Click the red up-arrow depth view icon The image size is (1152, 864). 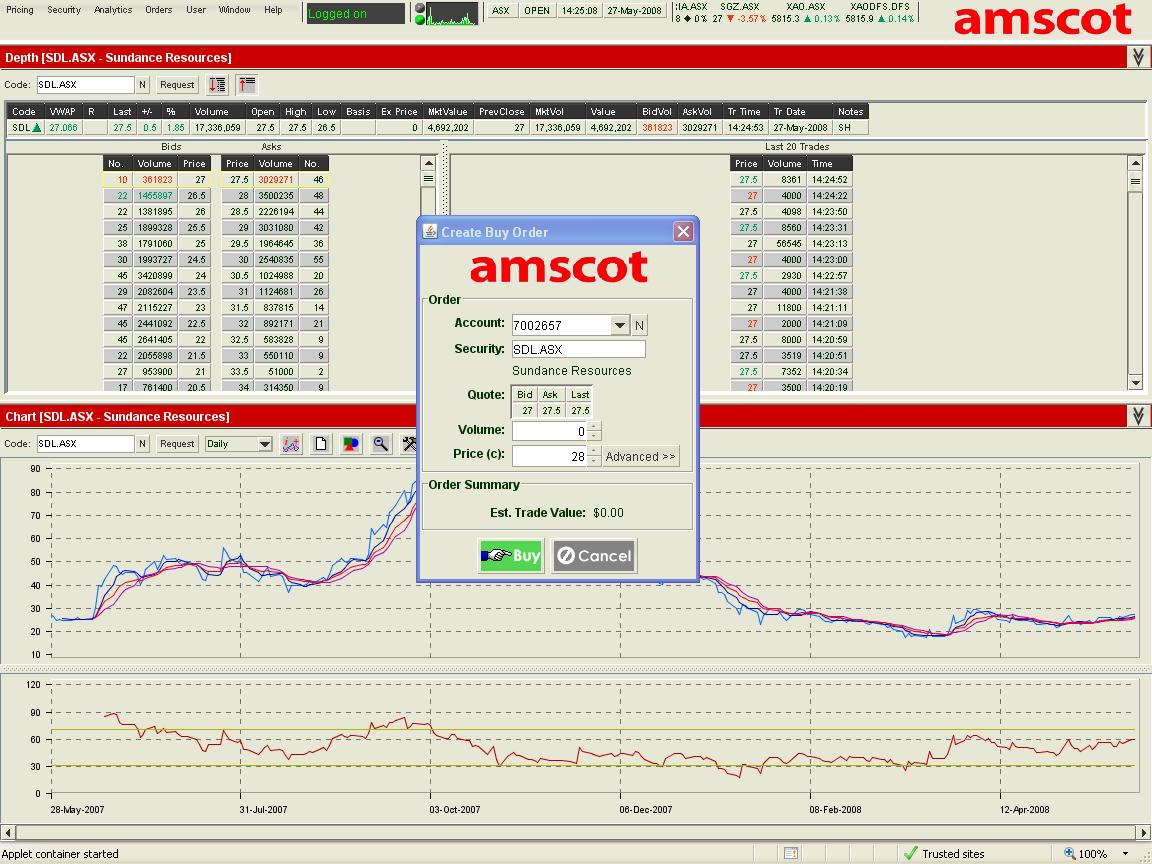pyautogui.click(x=247, y=84)
